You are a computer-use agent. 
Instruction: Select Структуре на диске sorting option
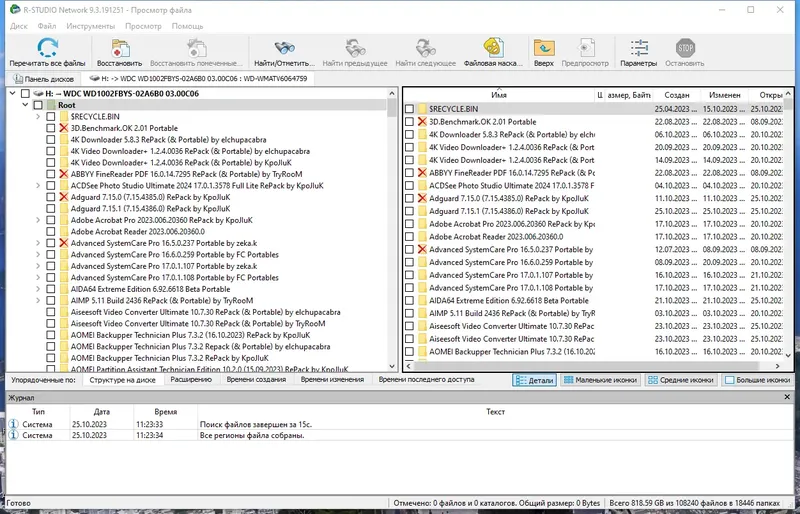(x=122, y=379)
